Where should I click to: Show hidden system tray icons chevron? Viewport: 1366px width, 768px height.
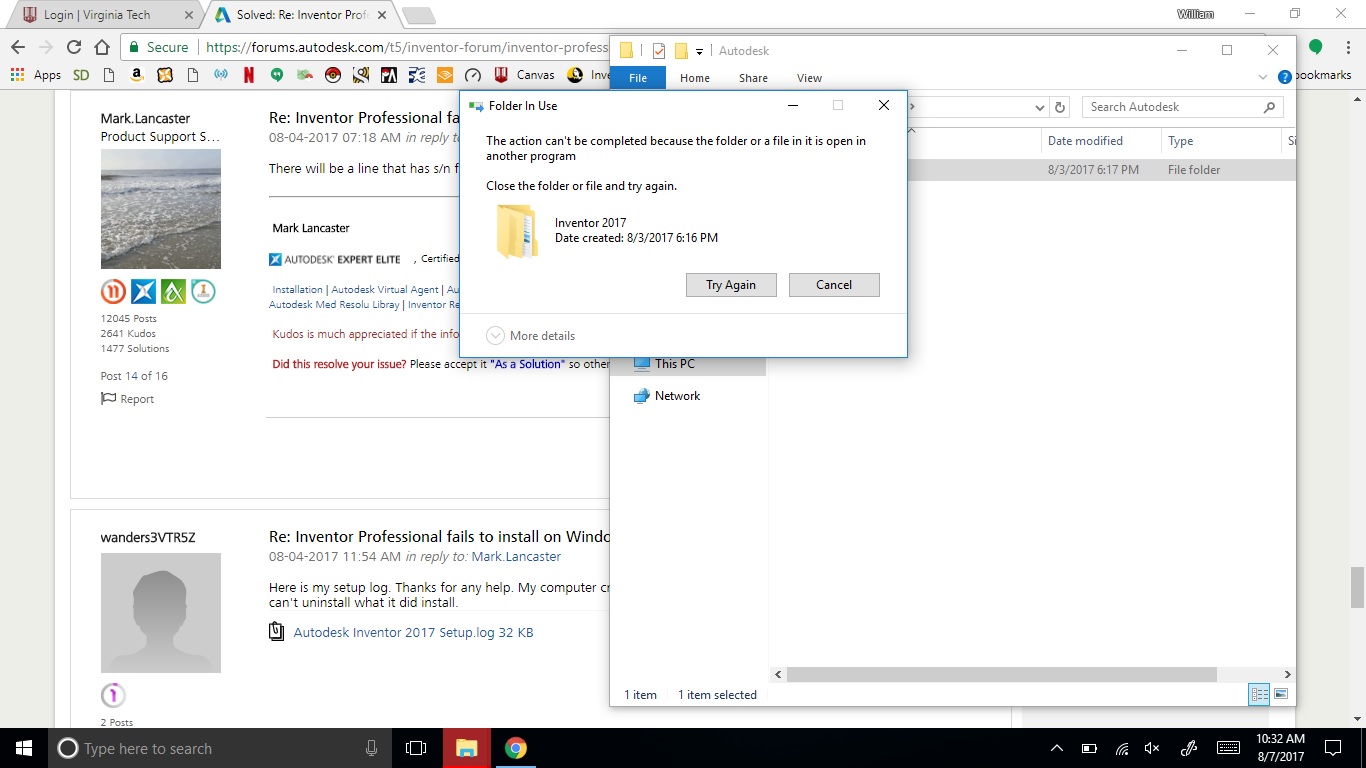[1057, 748]
